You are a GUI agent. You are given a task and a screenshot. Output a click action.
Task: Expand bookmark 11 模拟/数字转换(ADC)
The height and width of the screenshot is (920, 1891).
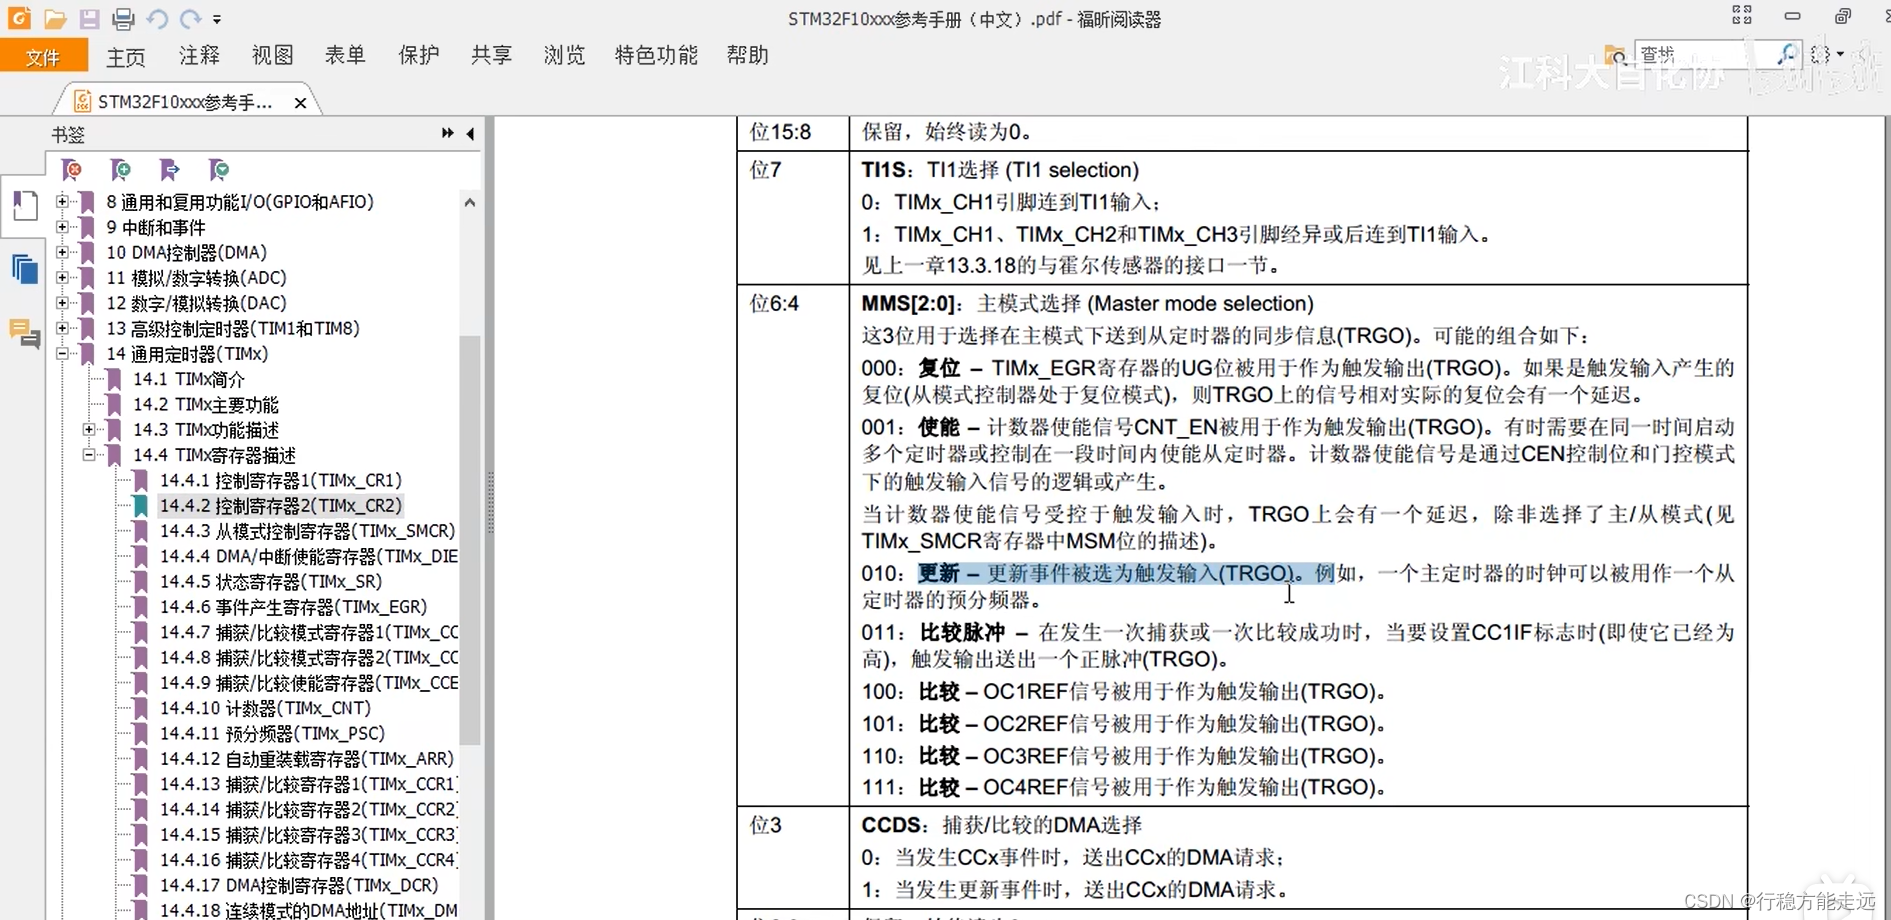[x=63, y=278]
